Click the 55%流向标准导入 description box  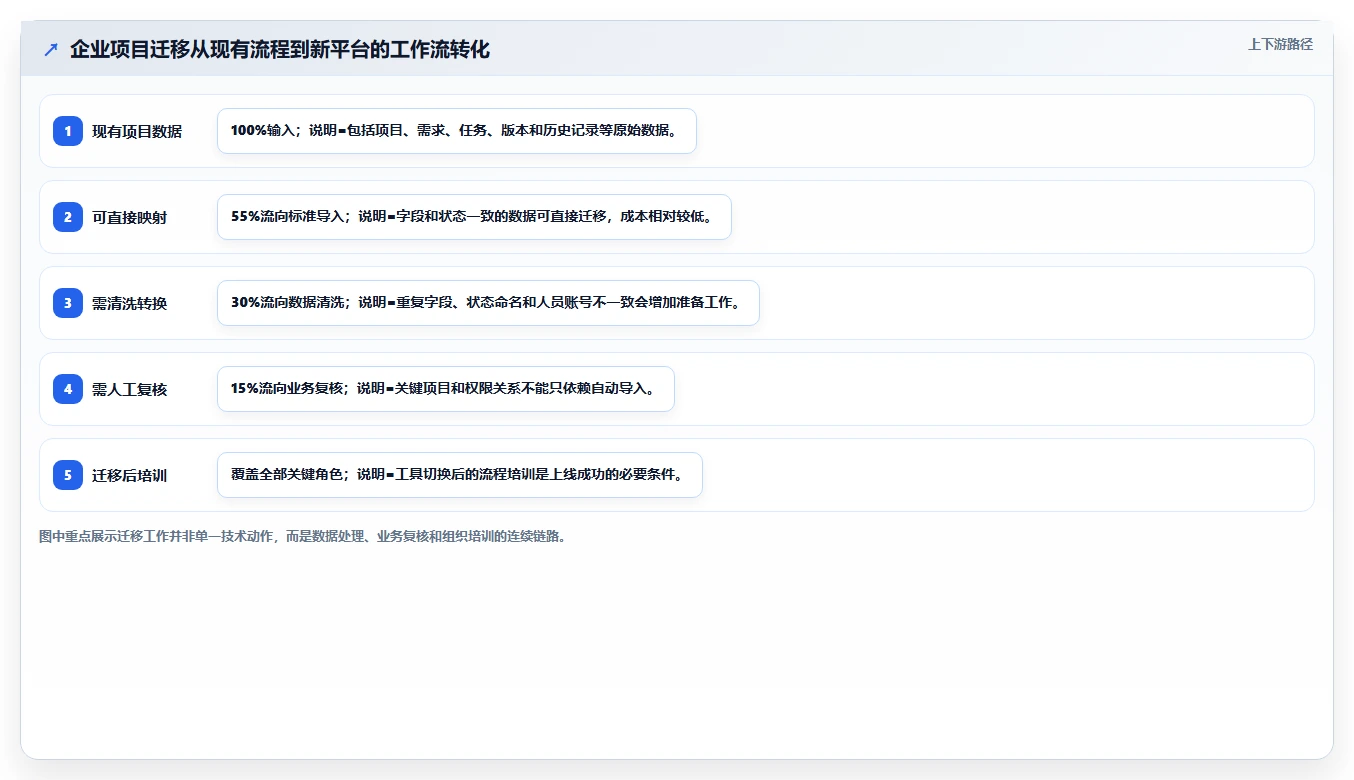(x=474, y=217)
